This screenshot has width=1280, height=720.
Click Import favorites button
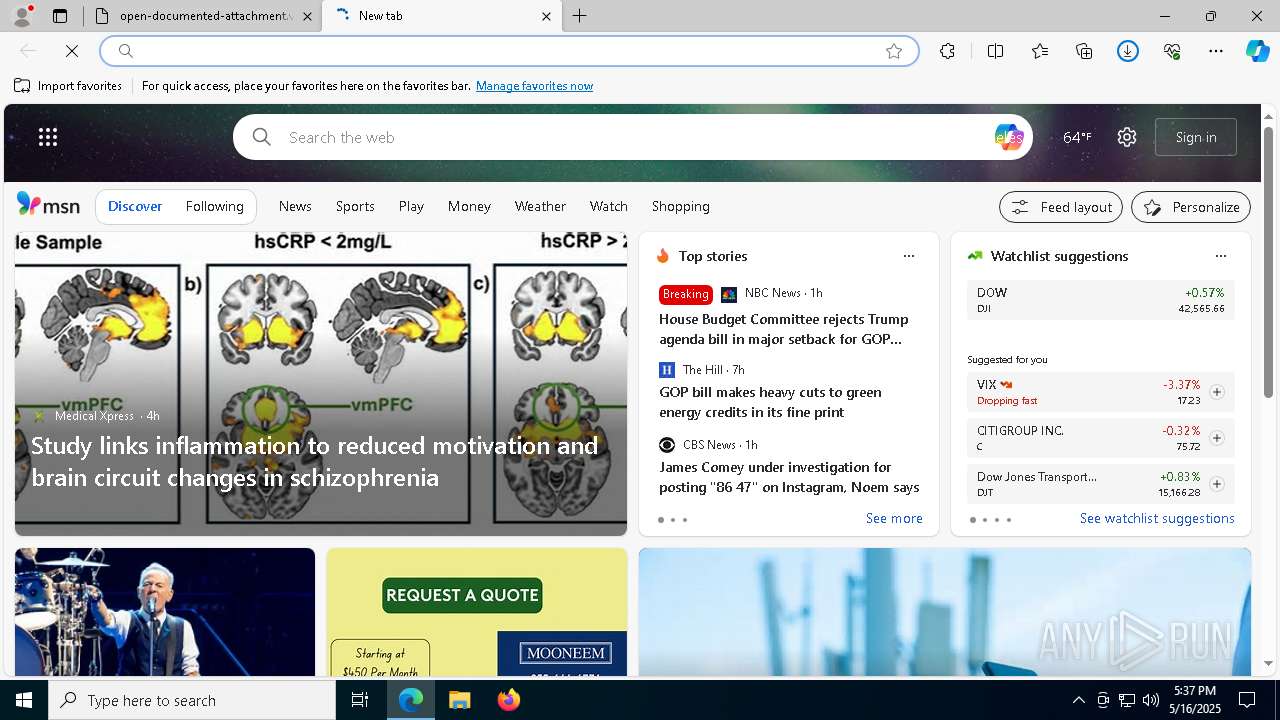coord(68,86)
